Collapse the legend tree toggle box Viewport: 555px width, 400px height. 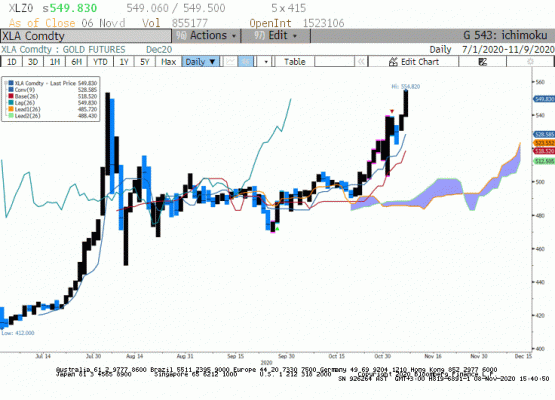(6, 83)
